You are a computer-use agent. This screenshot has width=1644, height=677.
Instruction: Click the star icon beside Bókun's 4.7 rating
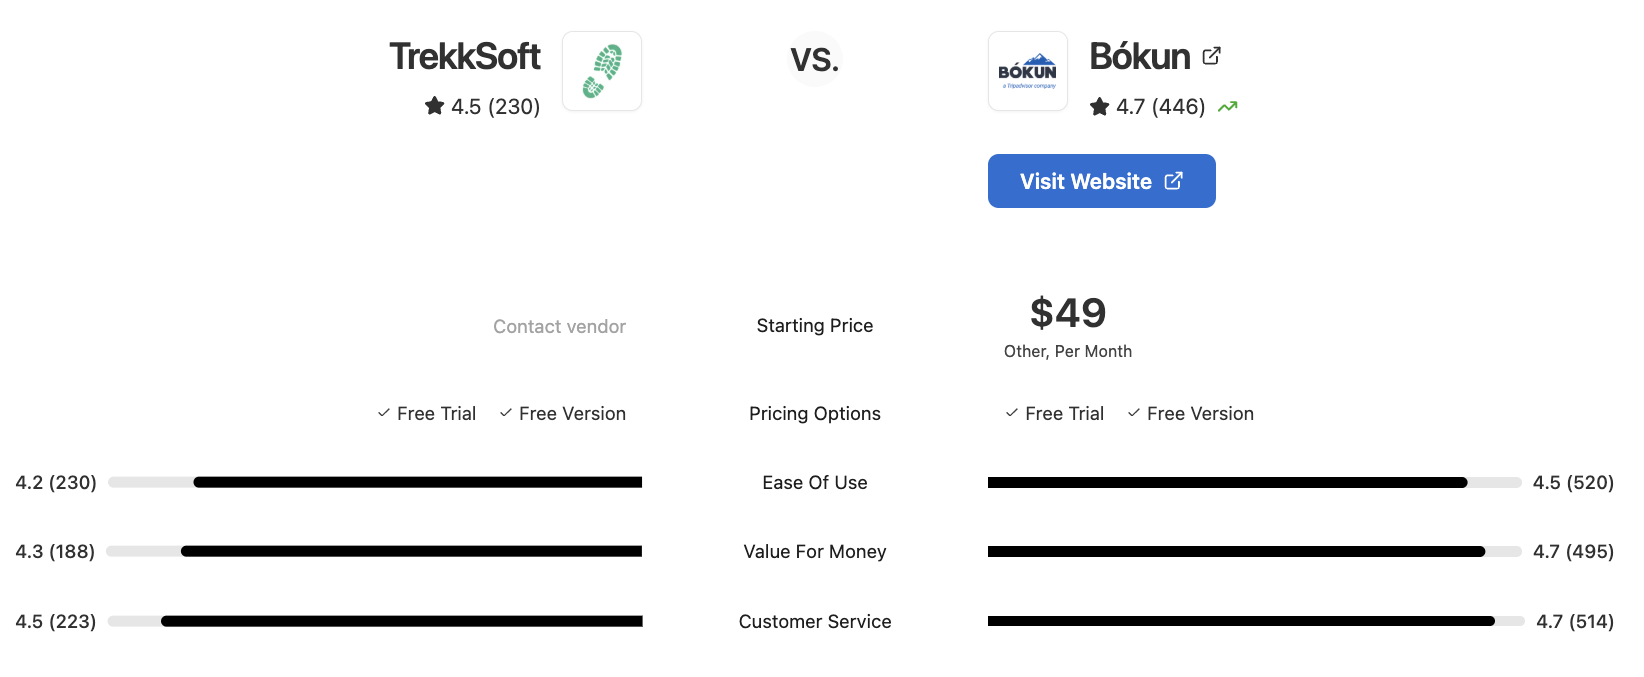1098,106
